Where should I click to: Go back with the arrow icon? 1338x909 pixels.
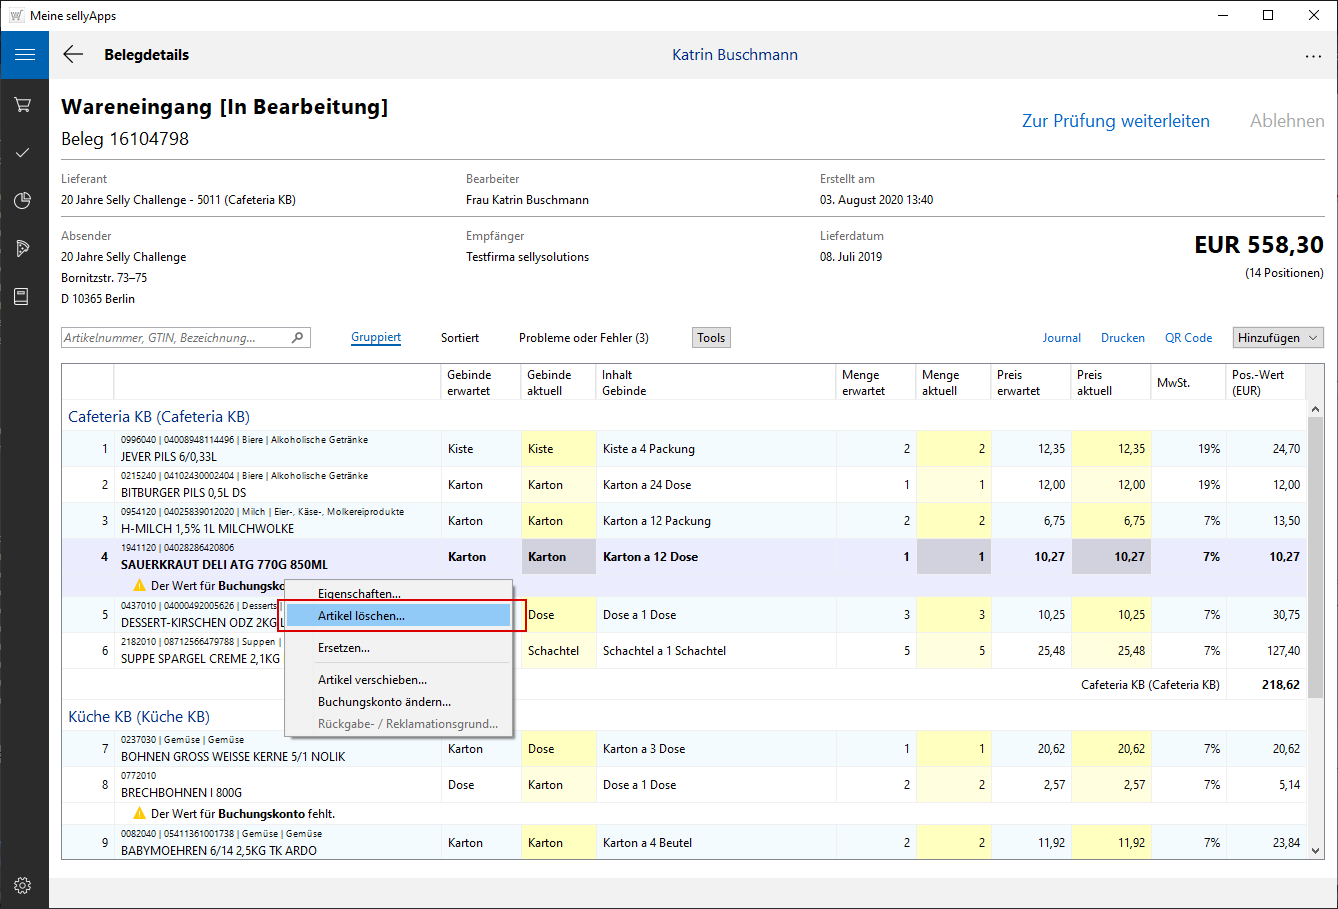click(73, 55)
